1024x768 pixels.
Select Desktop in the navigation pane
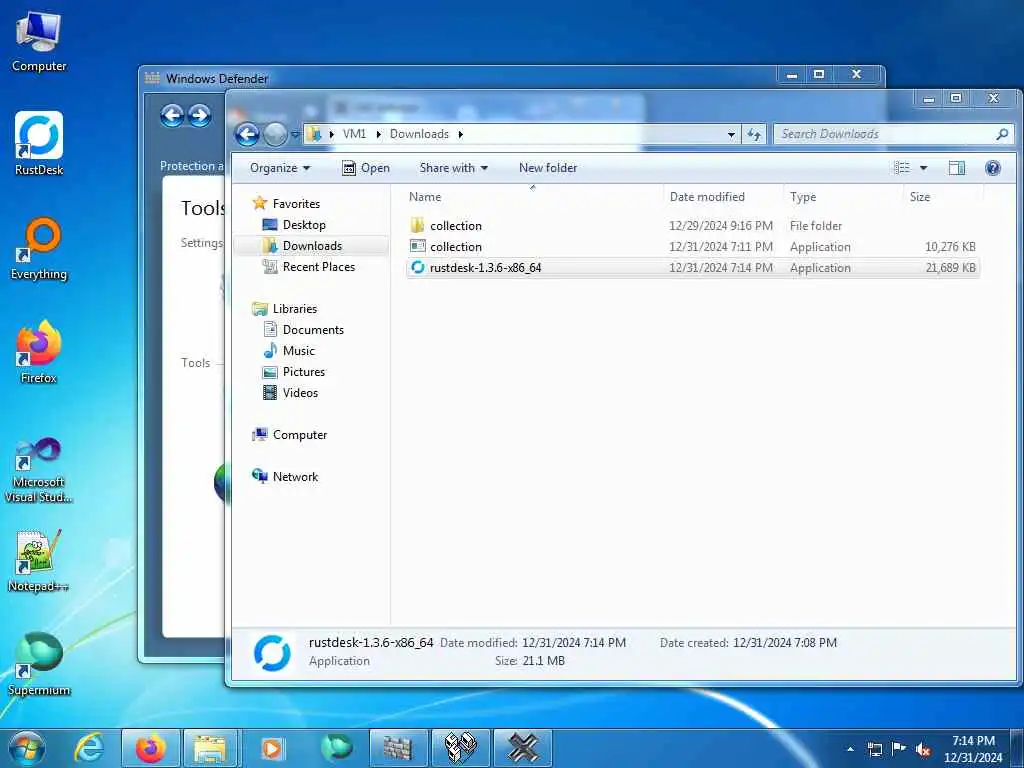coord(304,225)
